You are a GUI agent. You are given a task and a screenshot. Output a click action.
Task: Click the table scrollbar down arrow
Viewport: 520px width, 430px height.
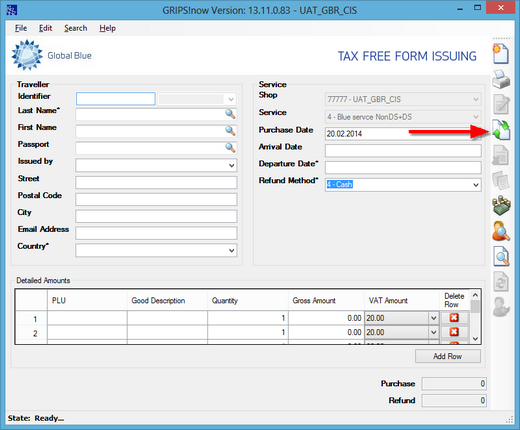[475, 339]
